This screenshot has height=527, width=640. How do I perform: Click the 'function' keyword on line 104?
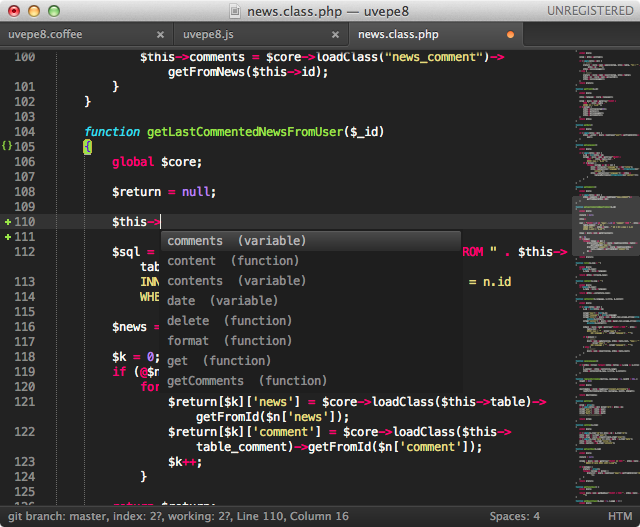(112, 132)
